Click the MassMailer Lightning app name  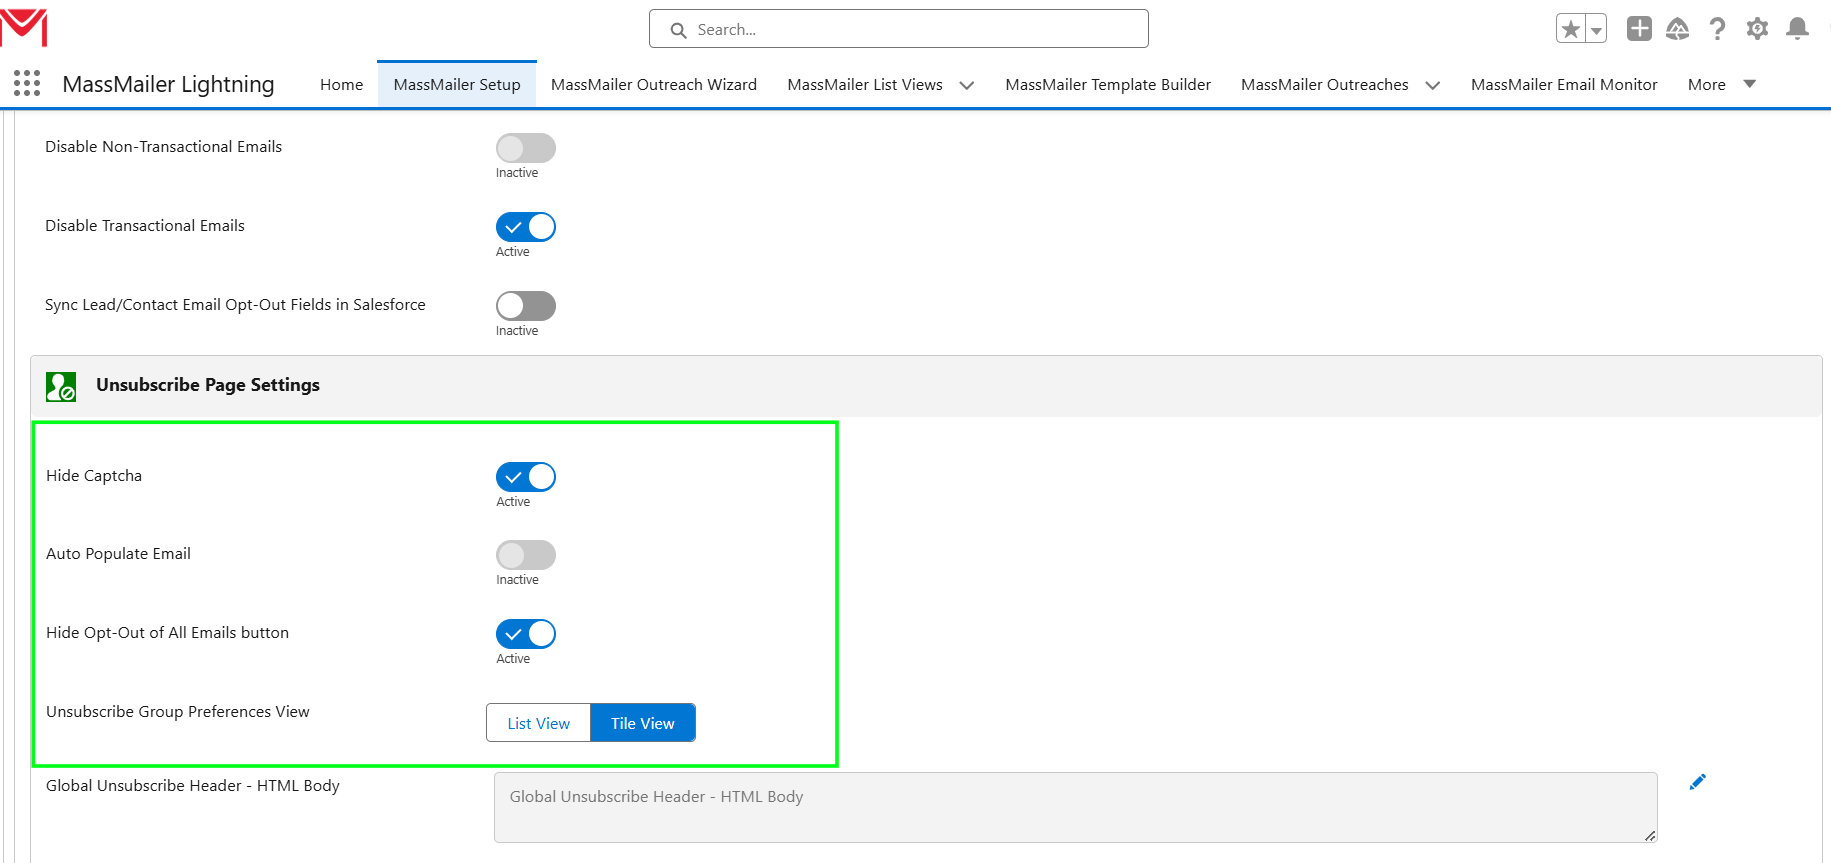pos(168,84)
